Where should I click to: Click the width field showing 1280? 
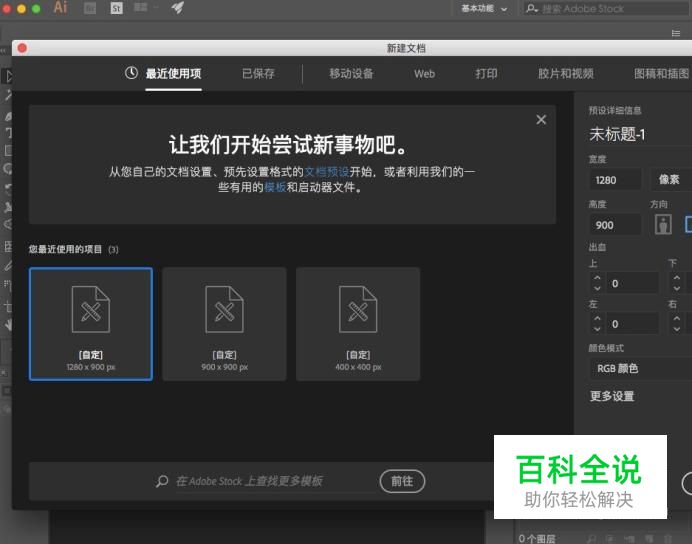tap(615, 180)
